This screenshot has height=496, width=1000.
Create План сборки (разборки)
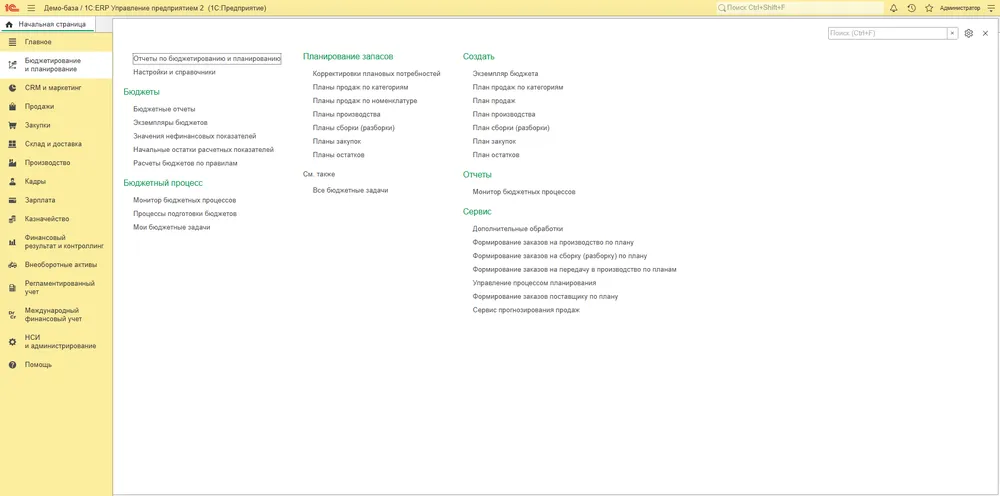(x=511, y=128)
